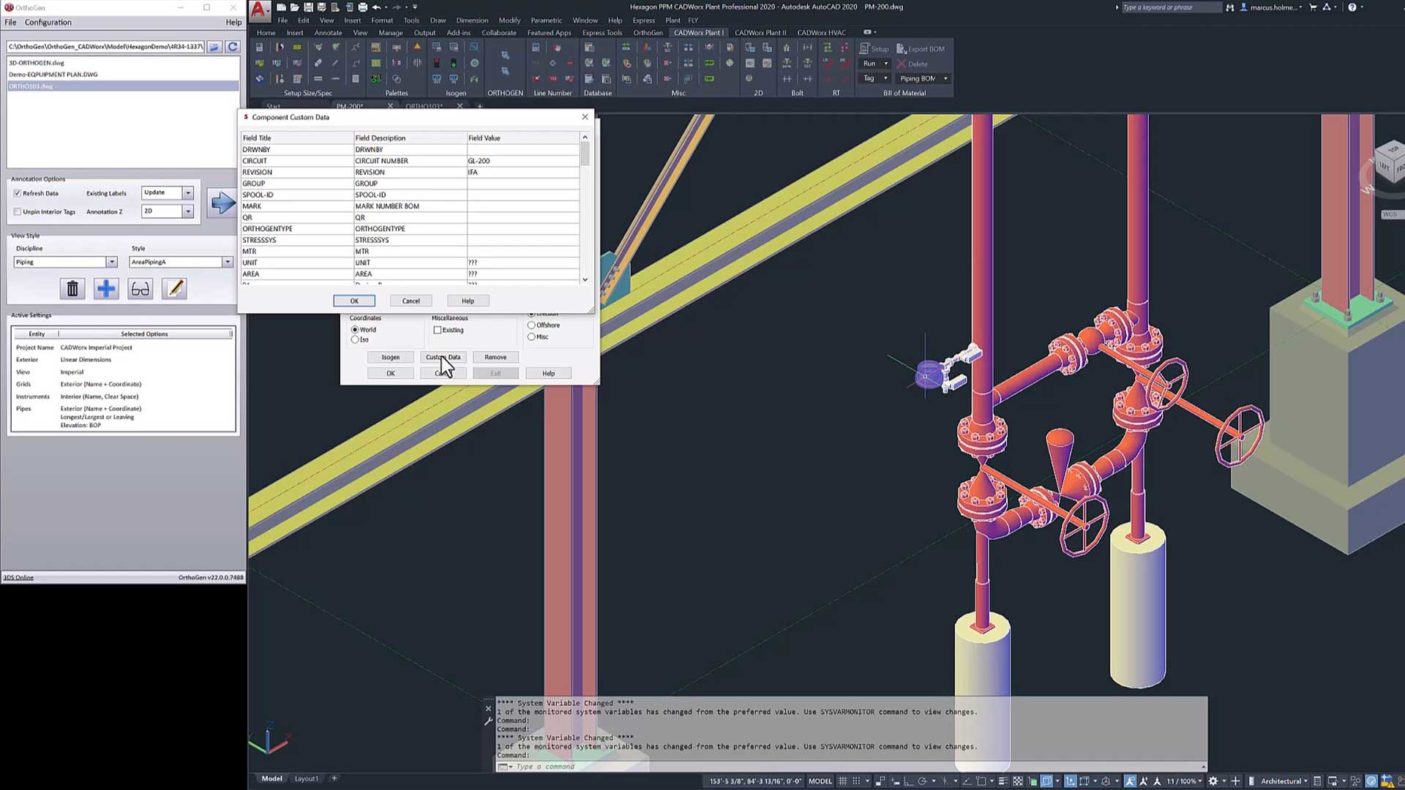Click the Plot (print) icon in quick access toolbar
Viewport: 1405px width, 790px height.
[x=363, y=7]
